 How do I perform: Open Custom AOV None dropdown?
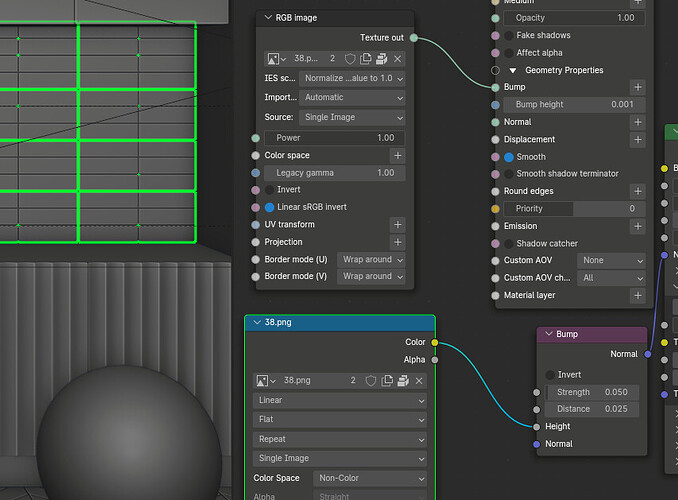tap(611, 260)
